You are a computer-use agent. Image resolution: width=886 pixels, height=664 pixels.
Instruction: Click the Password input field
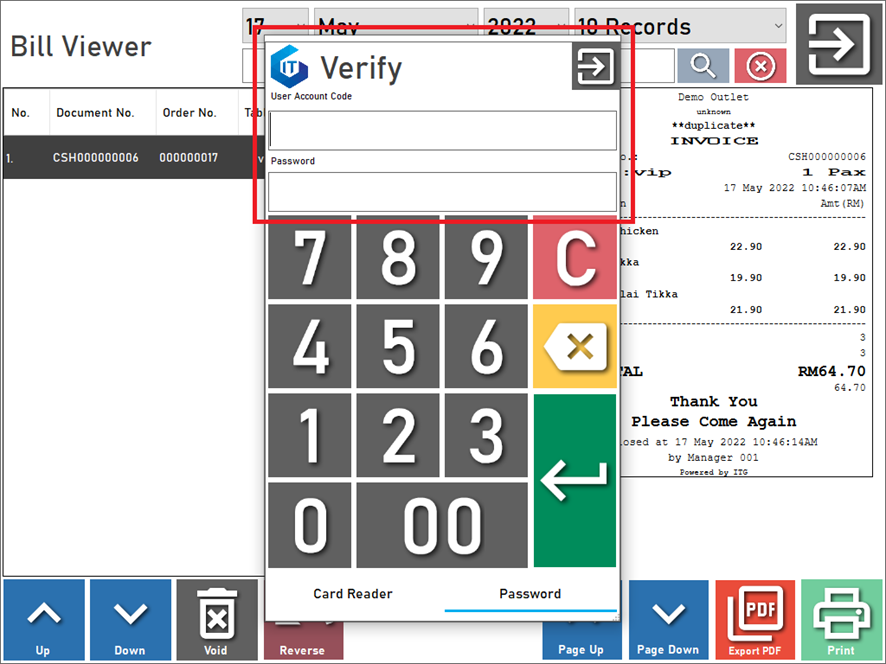click(x=442, y=192)
